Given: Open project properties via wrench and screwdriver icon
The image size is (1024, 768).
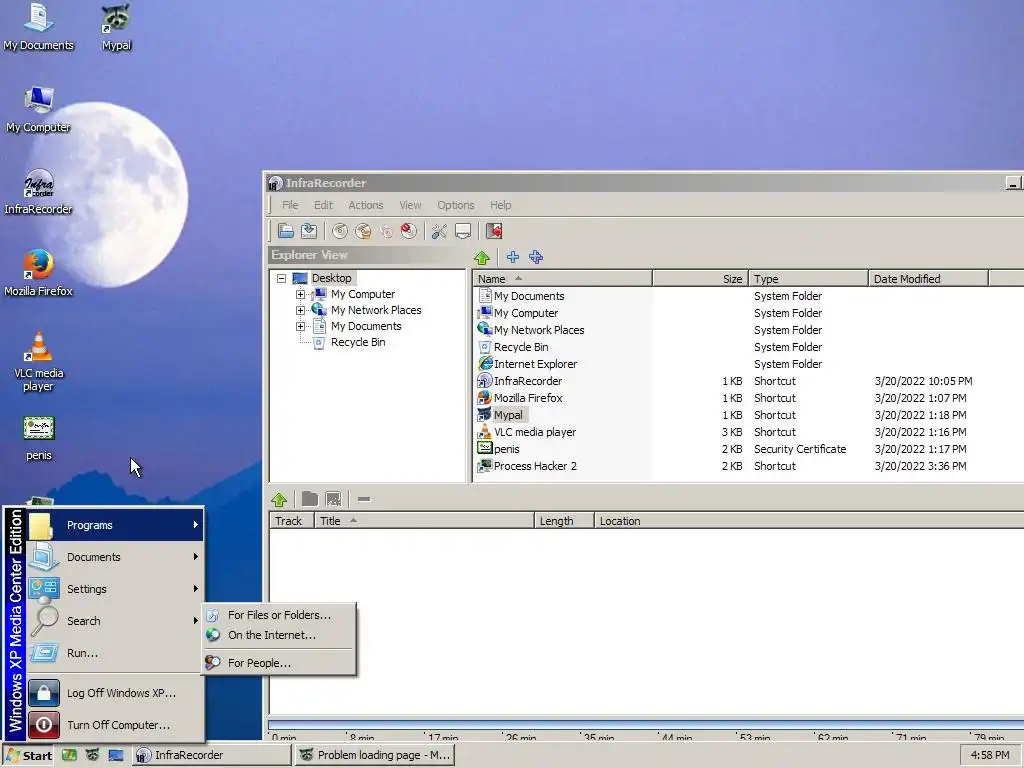Looking at the screenshot, I should pyautogui.click(x=439, y=231).
